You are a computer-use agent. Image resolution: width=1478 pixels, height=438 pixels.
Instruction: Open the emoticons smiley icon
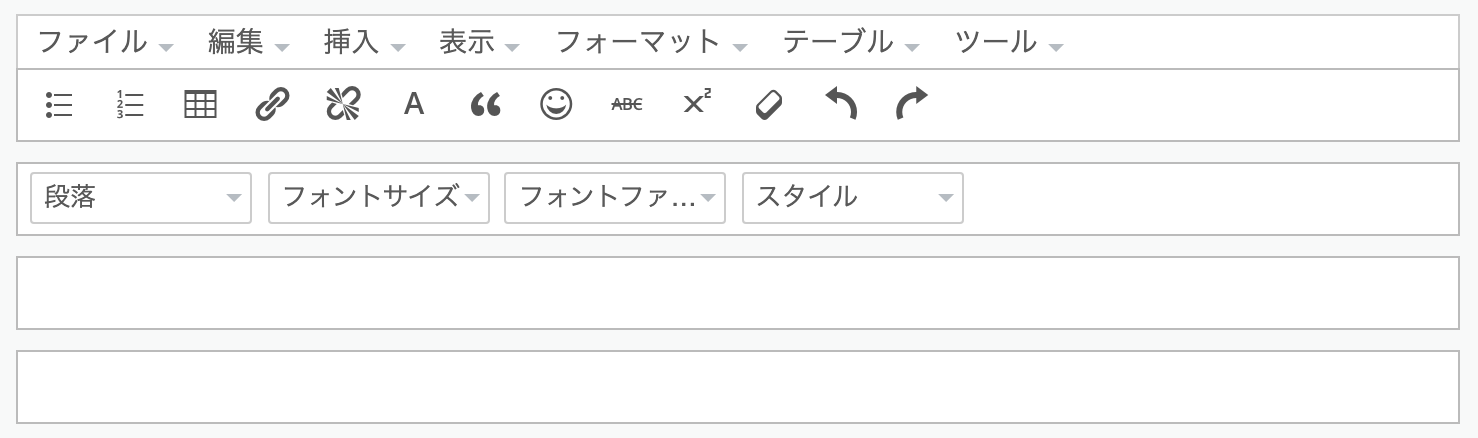point(556,104)
